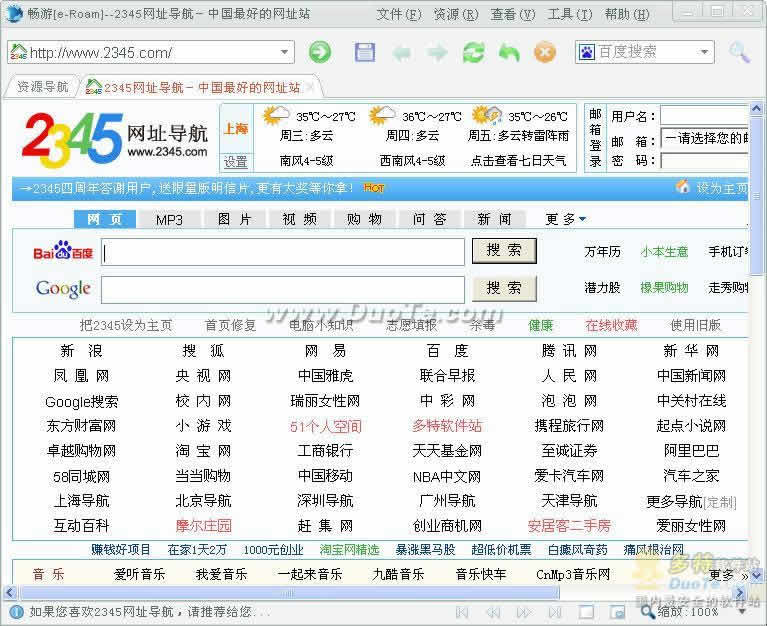Click the Baidu logo beside search box

pyautogui.click(x=63, y=250)
